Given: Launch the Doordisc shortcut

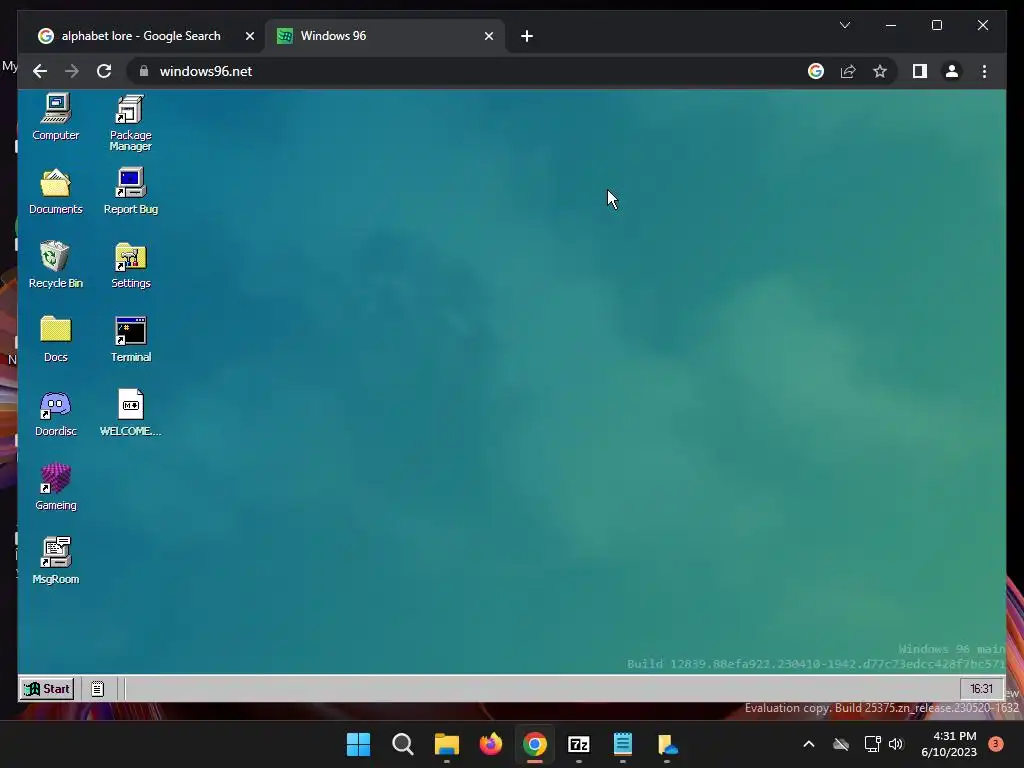Looking at the screenshot, I should coord(56,413).
